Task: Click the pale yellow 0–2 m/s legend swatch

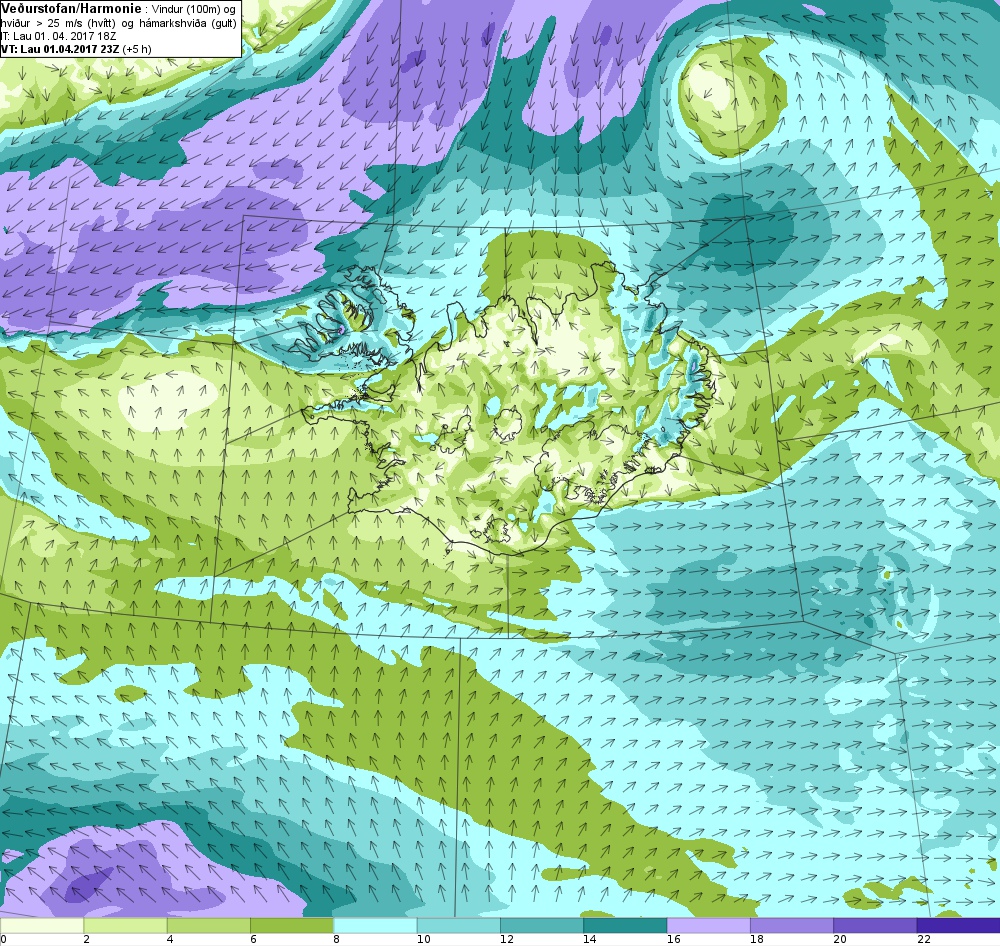Action: click(41, 925)
